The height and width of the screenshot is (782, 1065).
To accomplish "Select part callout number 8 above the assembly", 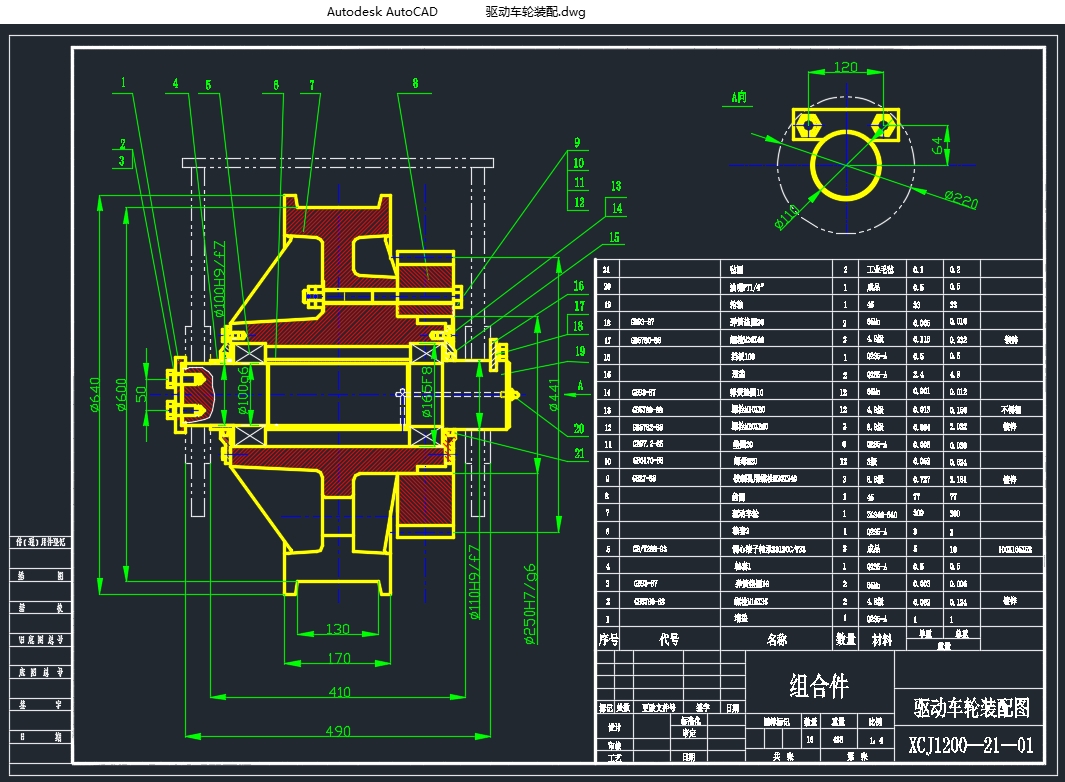I will (414, 84).
